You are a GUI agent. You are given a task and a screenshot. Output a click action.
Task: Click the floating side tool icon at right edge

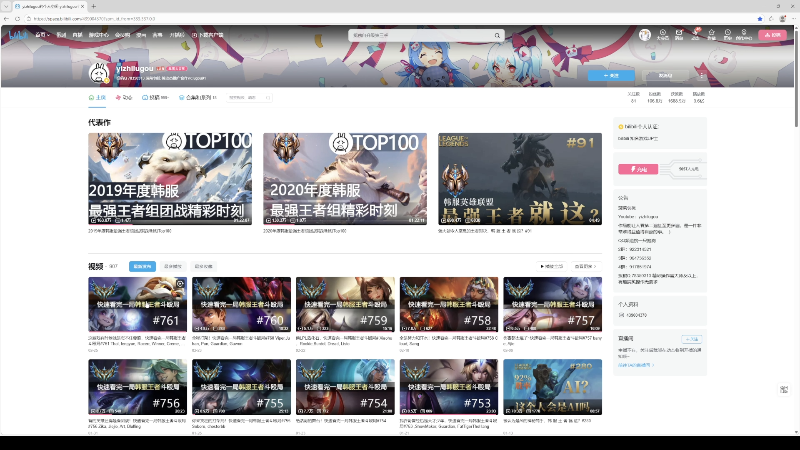[784, 390]
